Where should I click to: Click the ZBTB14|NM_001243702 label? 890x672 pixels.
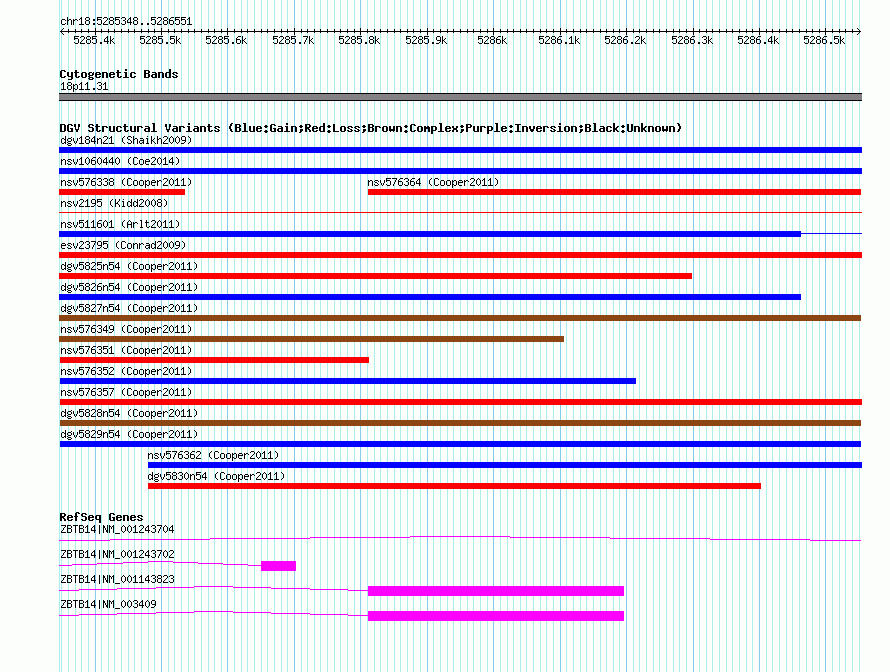point(117,555)
